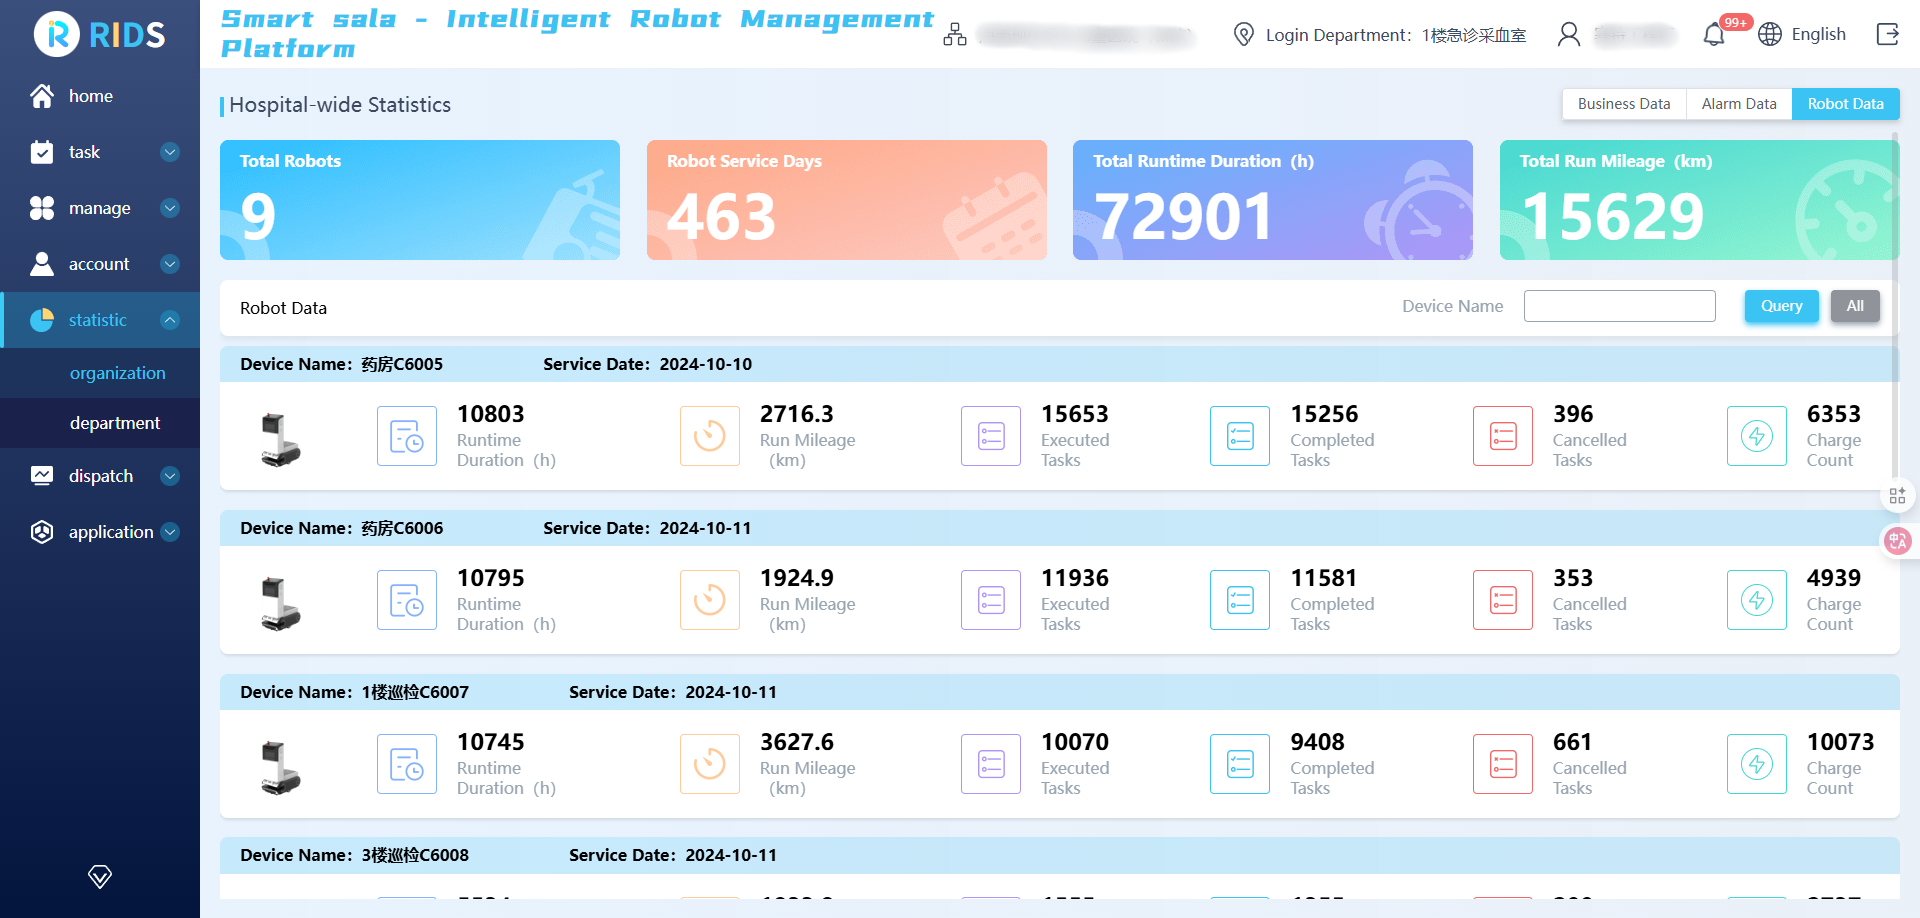Switch to the Business Data tab
Image resolution: width=1920 pixels, height=918 pixels.
click(1623, 104)
